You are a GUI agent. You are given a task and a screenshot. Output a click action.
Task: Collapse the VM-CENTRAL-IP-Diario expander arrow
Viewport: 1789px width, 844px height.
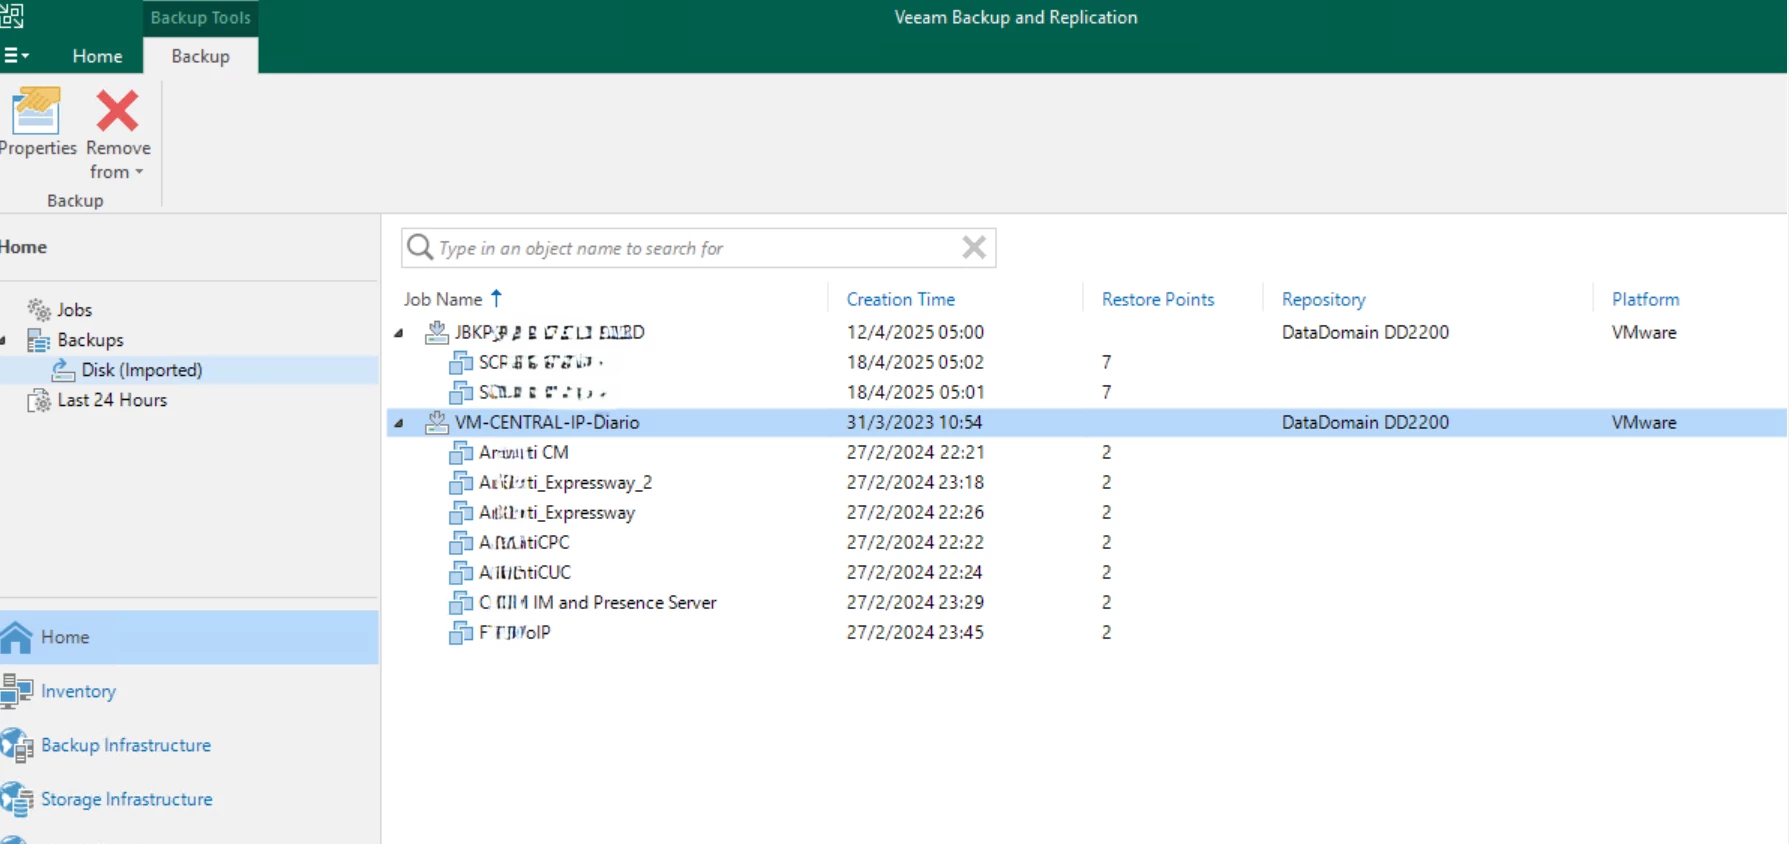click(399, 423)
